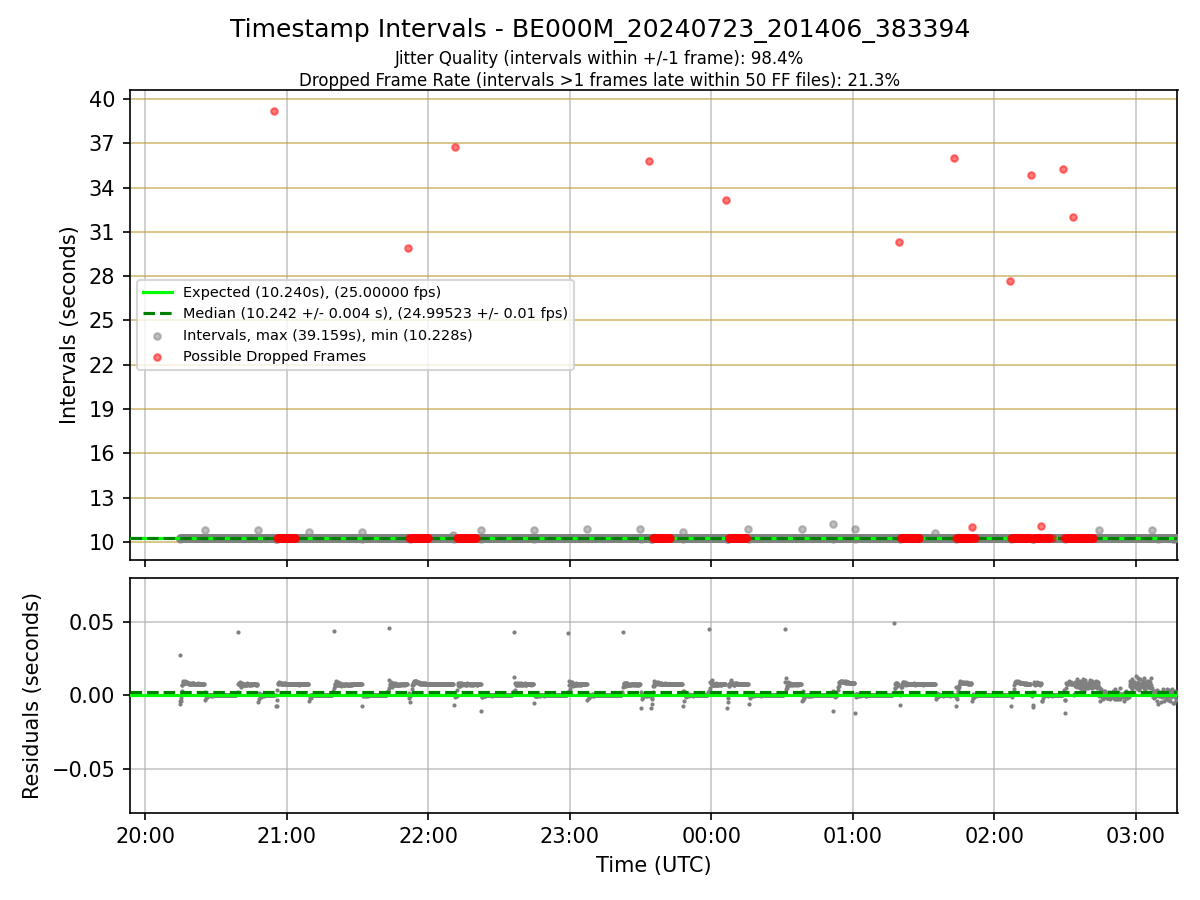This screenshot has width=1200, height=900.
Task: Click the 'Intervals, max (39.159s)' legend entry
Action: [328, 335]
